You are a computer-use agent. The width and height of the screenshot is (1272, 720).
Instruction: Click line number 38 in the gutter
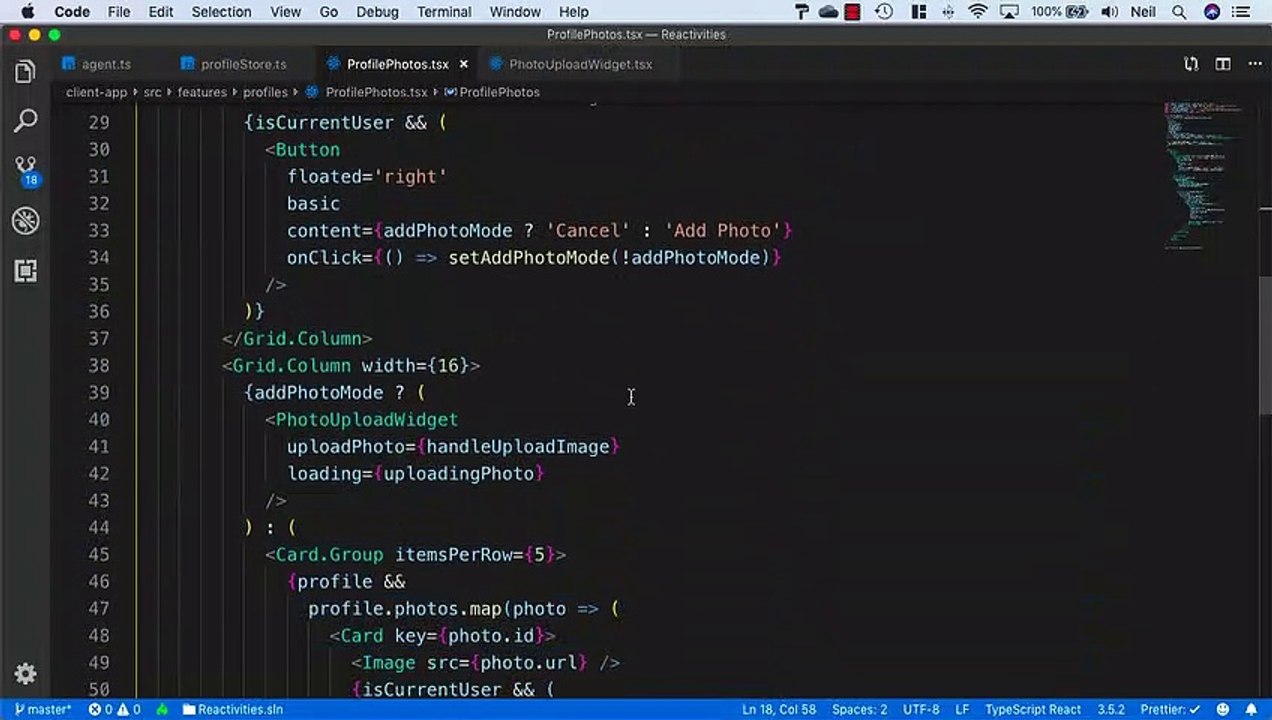[x=98, y=365]
